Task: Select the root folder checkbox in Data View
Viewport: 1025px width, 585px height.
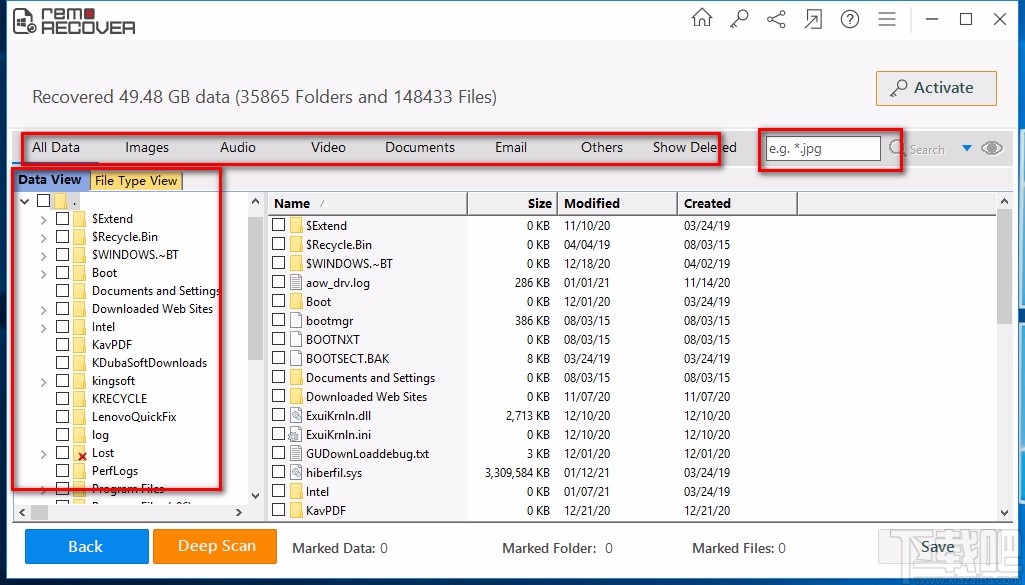Action: 42,200
